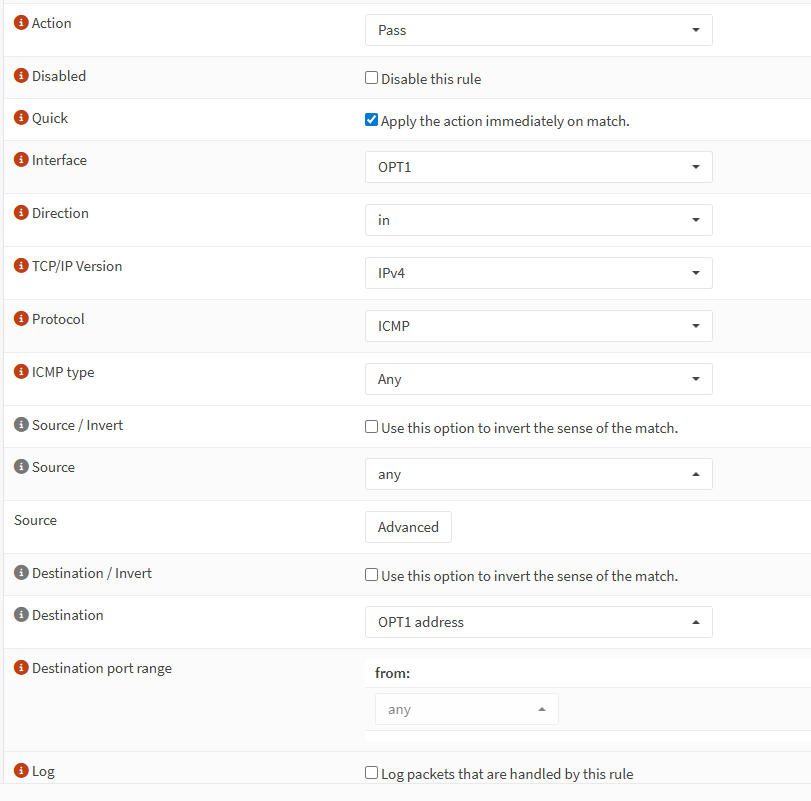Tick the Source invert match checkbox
The width and height of the screenshot is (811, 801).
(x=372, y=427)
